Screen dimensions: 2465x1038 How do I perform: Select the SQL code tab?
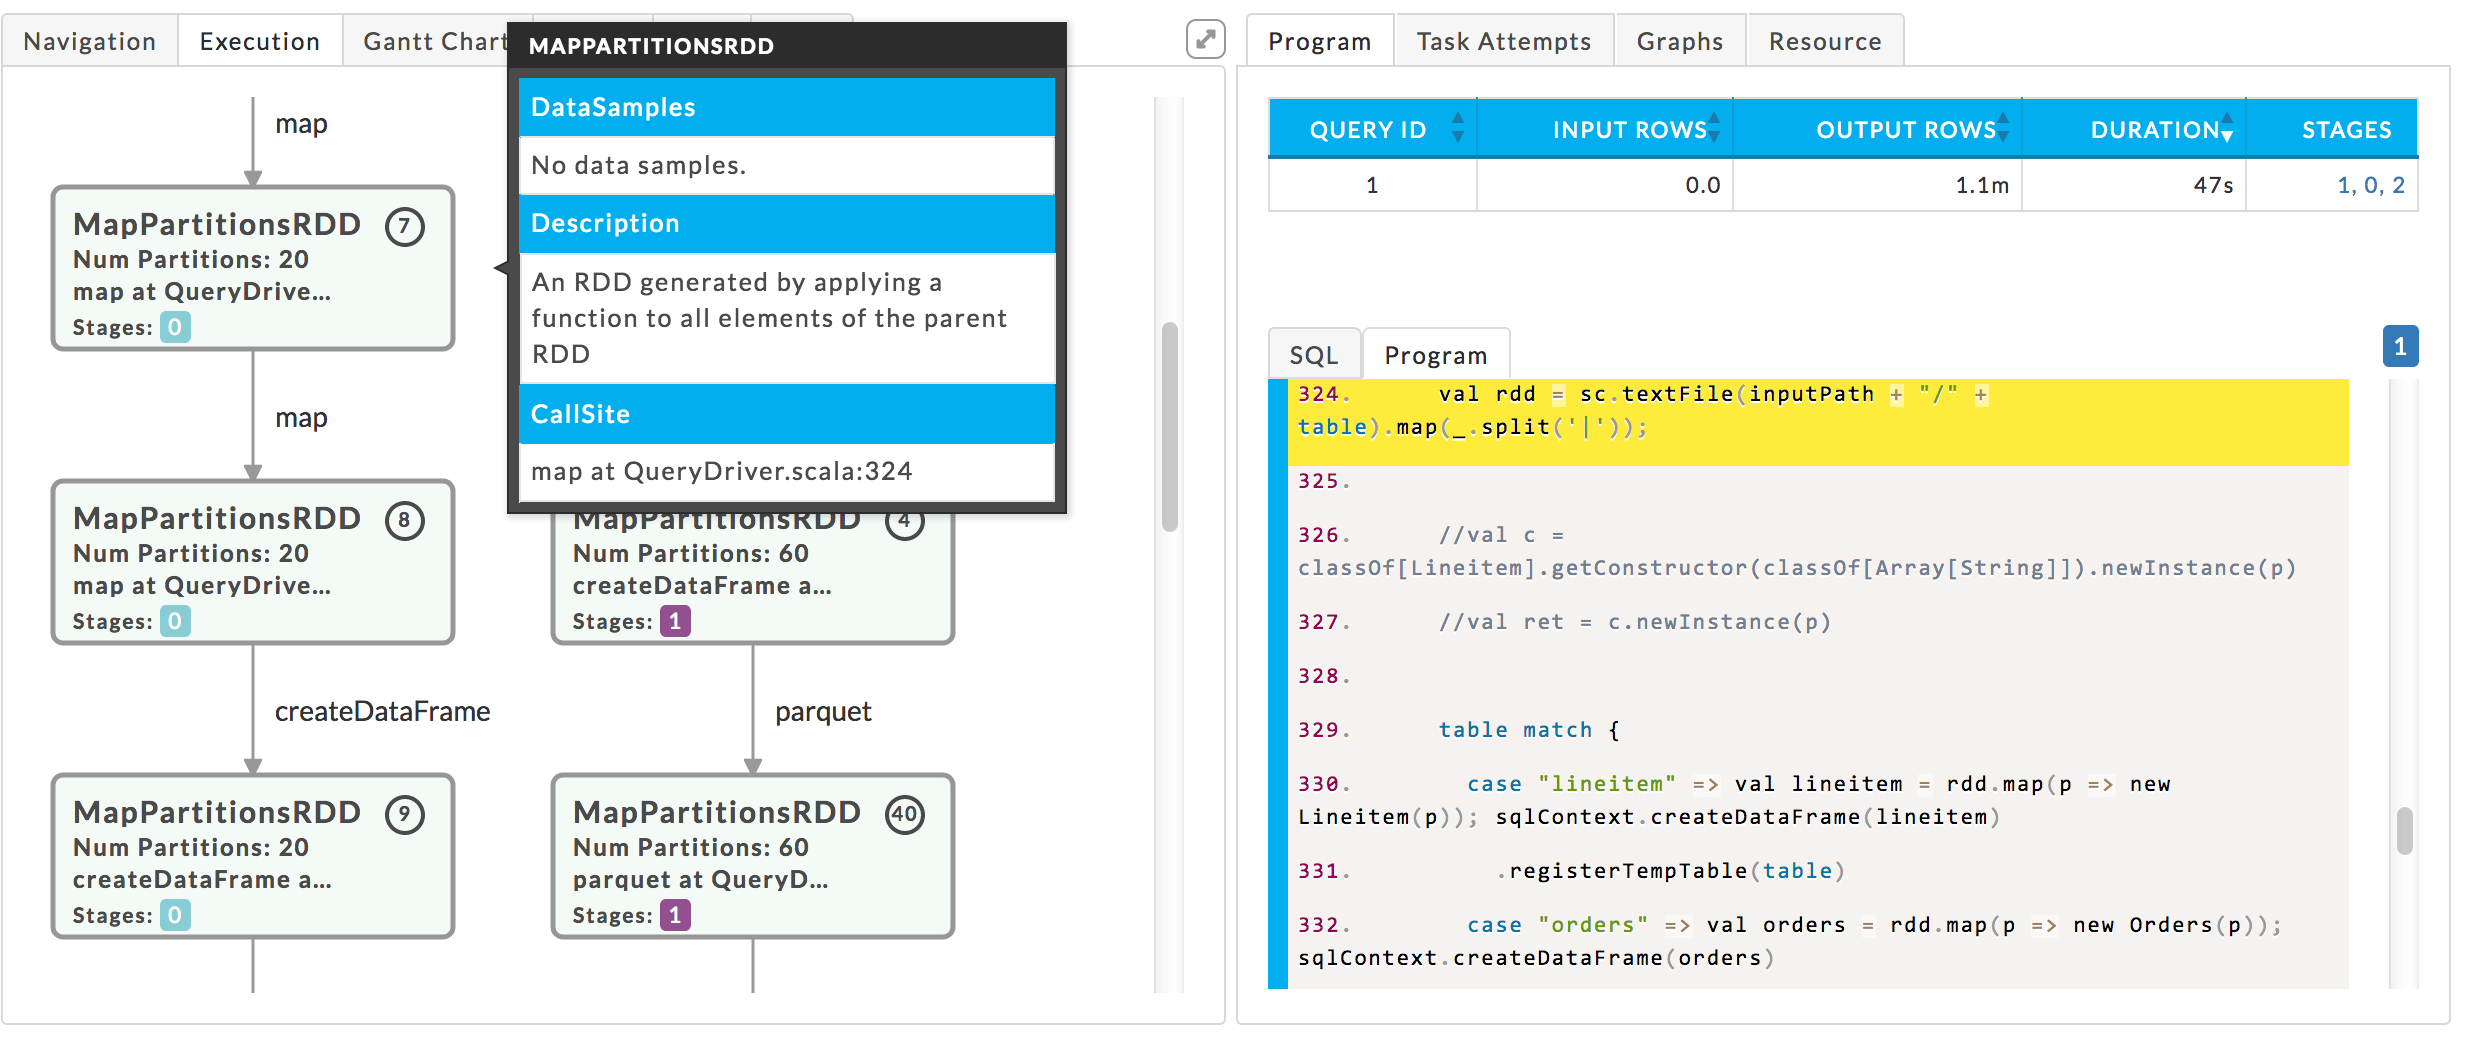(1313, 355)
